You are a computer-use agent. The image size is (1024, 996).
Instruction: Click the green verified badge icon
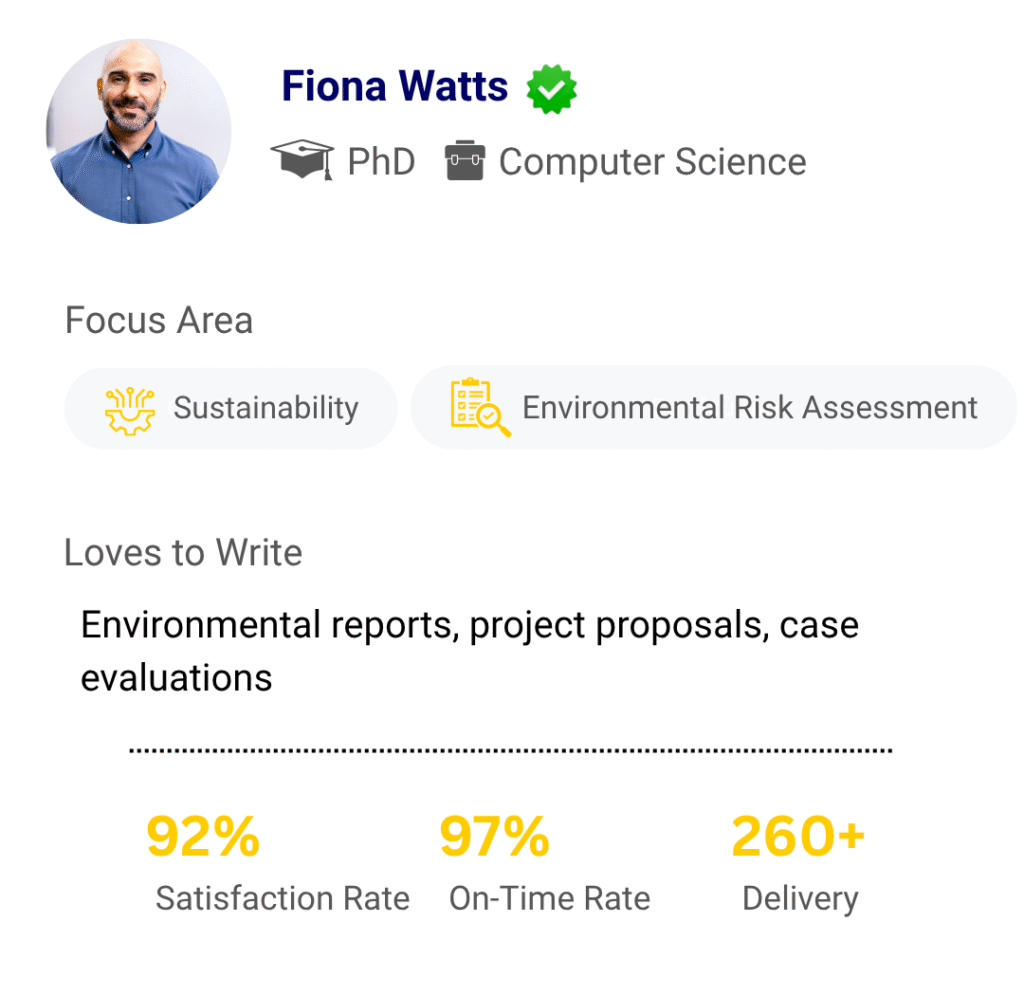pos(552,89)
